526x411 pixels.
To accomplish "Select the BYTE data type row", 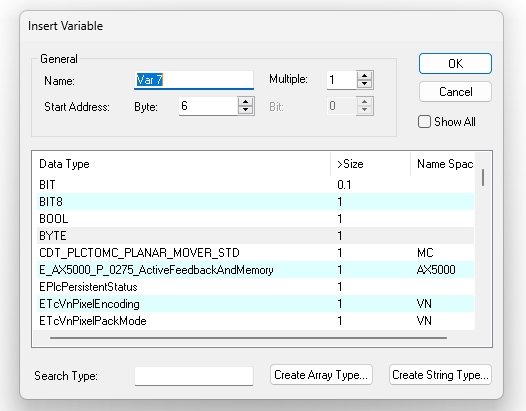I will 255,236.
